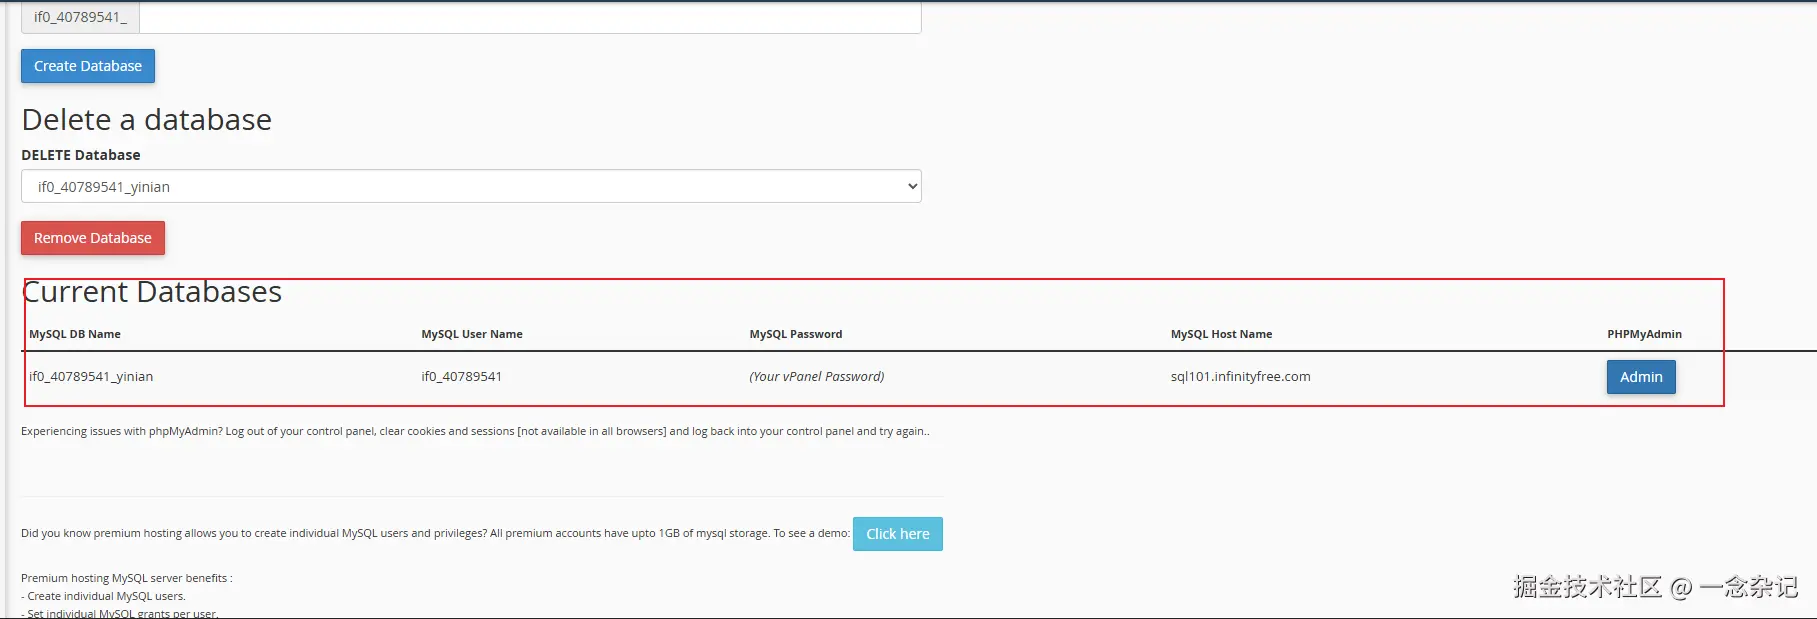Click the 'PHPMyAdmin' column header
1817x619 pixels.
[x=1644, y=334]
